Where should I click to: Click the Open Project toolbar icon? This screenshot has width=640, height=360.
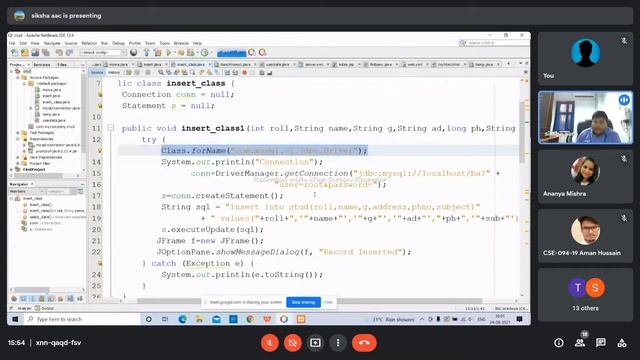click(x=36, y=53)
